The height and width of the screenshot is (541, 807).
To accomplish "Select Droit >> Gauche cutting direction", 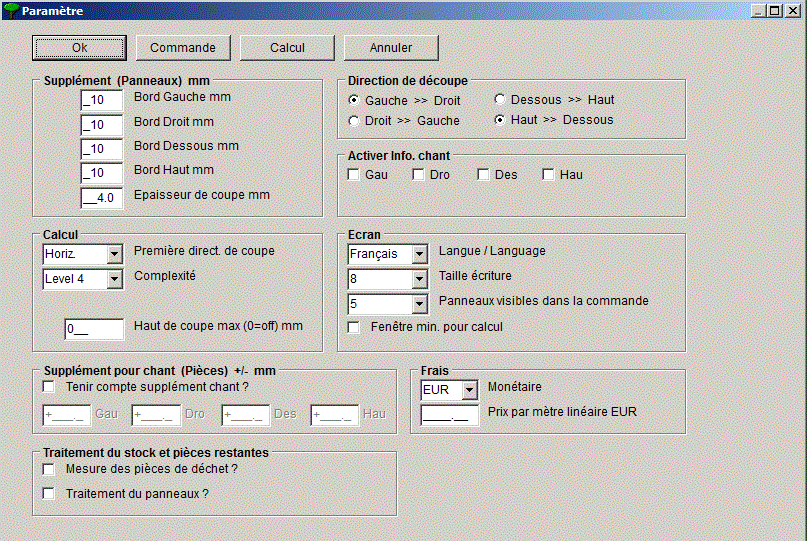I will 354,121.
